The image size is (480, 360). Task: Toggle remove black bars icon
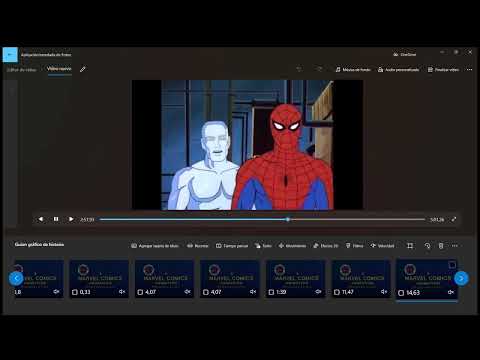point(410,246)
